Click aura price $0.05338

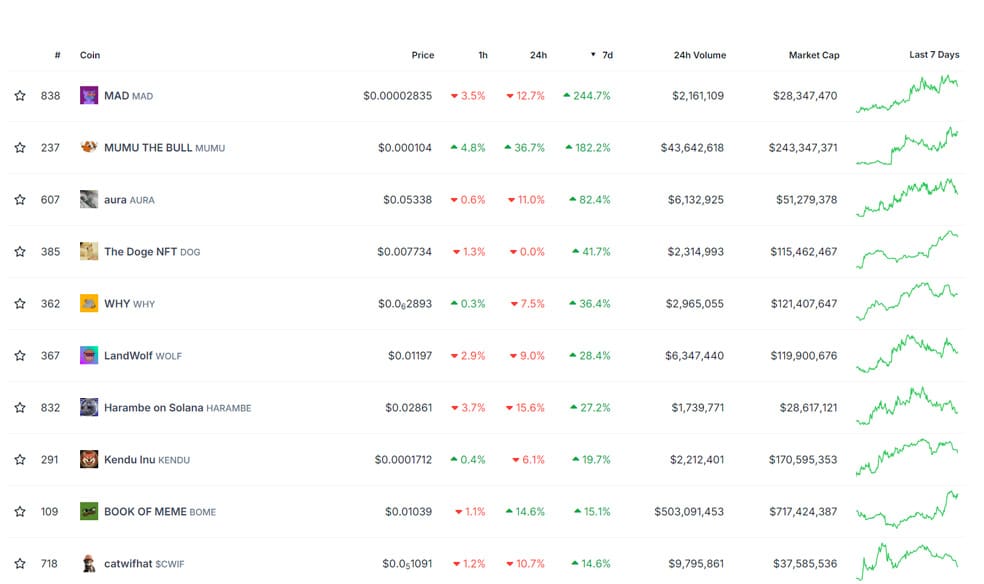point(407,200)
